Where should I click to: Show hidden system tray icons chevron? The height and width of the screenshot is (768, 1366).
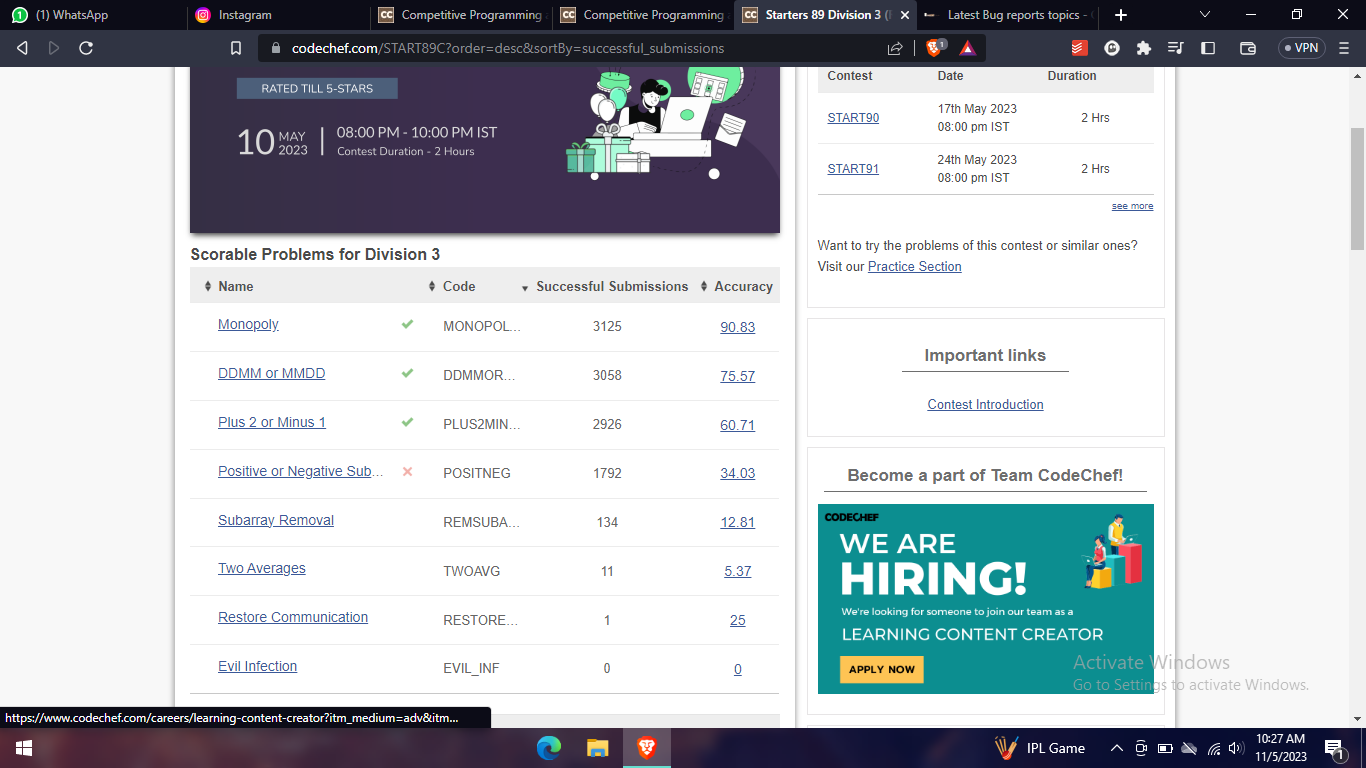[x=1117, y=748]
